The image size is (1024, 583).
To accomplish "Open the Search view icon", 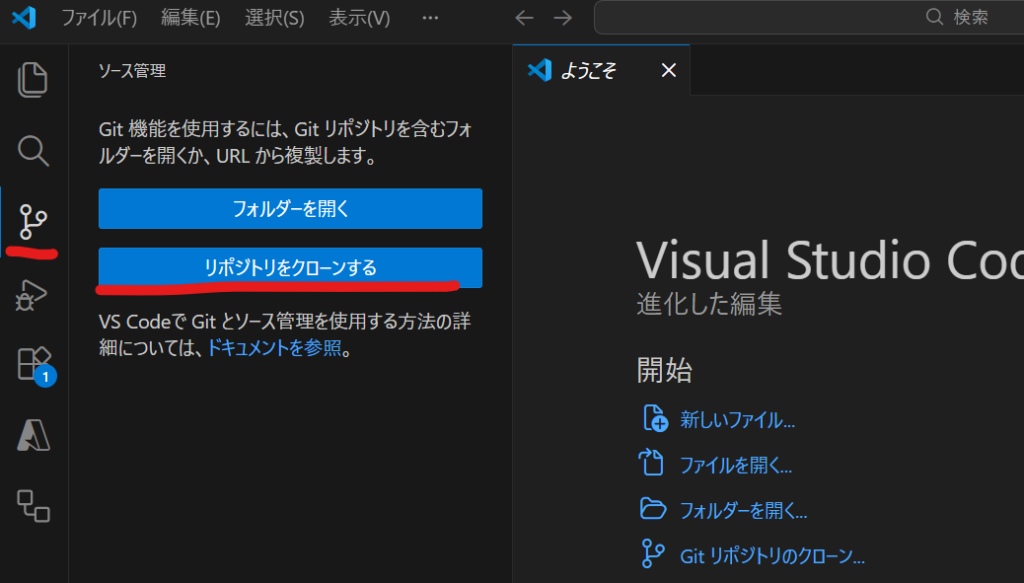I will coord(33,150).
